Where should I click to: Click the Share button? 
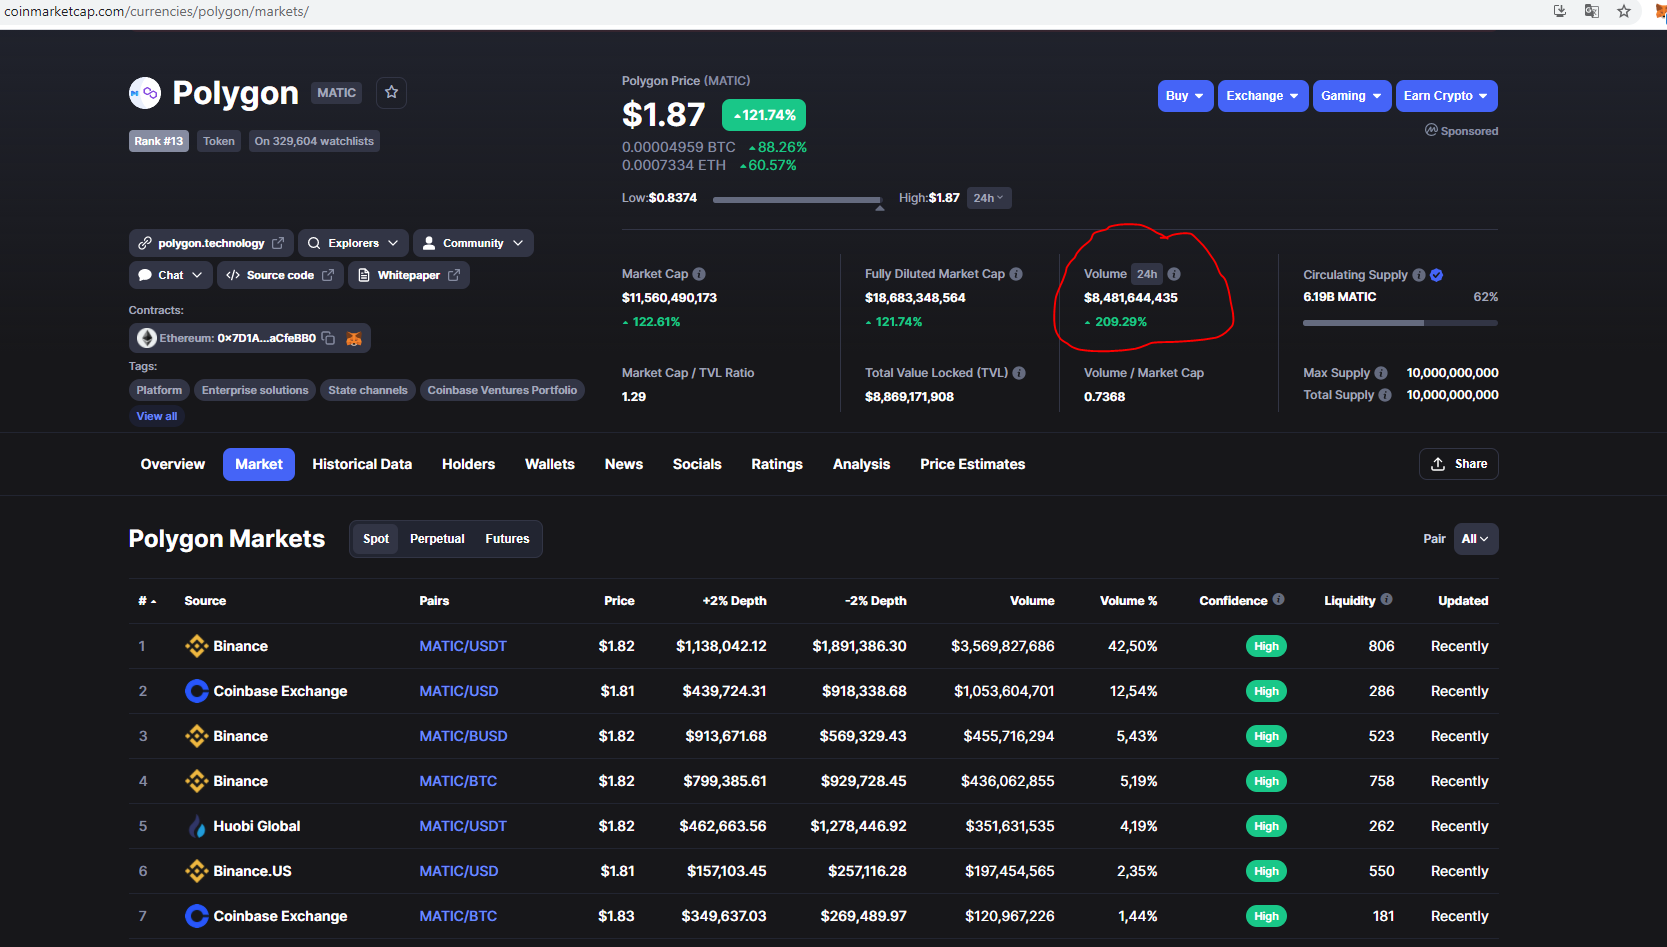coord(1459,464)
